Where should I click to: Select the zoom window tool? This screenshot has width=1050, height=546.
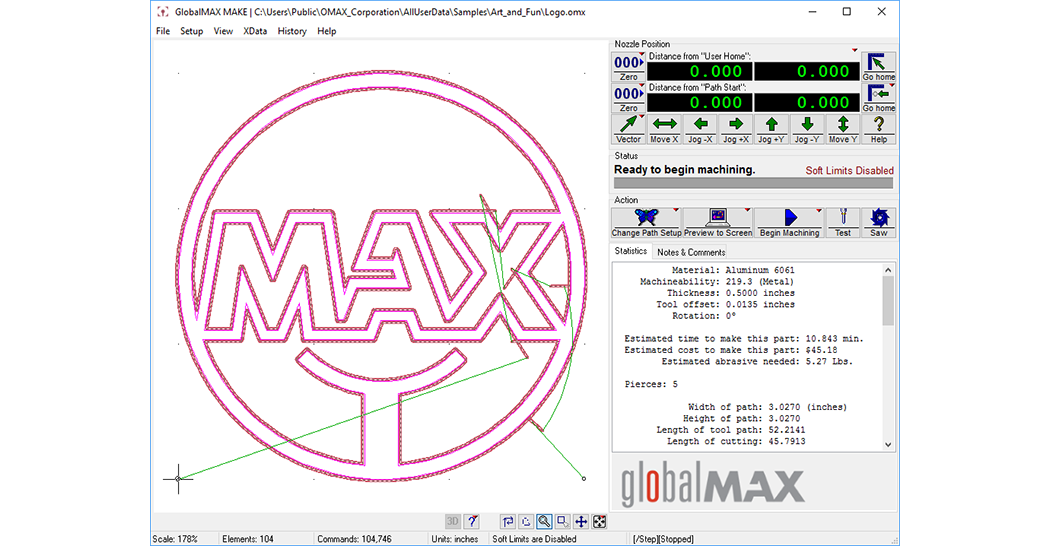[562, 521]
